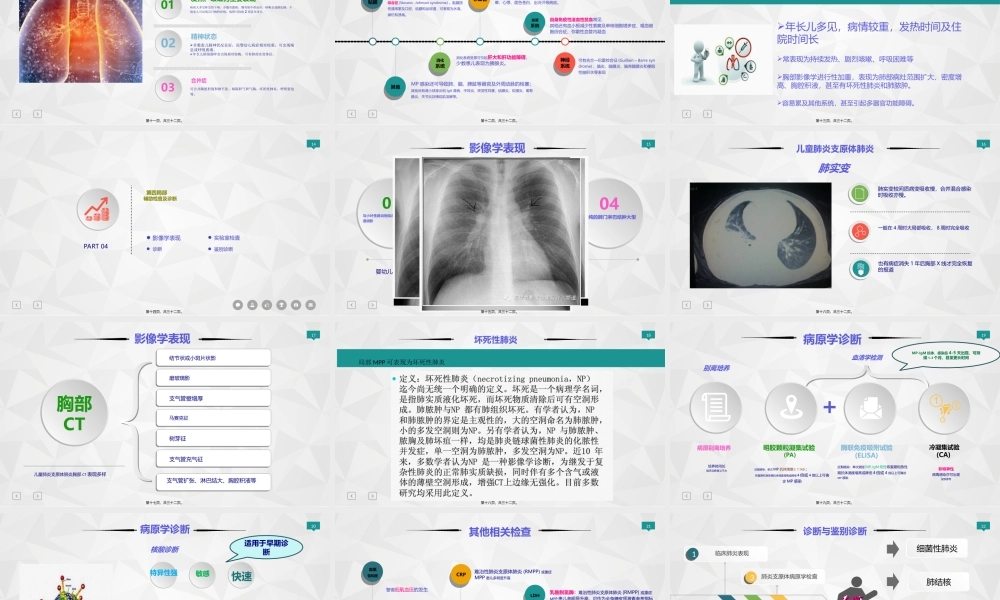Open the slide 19 bookmark marker
Viewport: 1000px width, 600px height.
click(x=982, y=336)
